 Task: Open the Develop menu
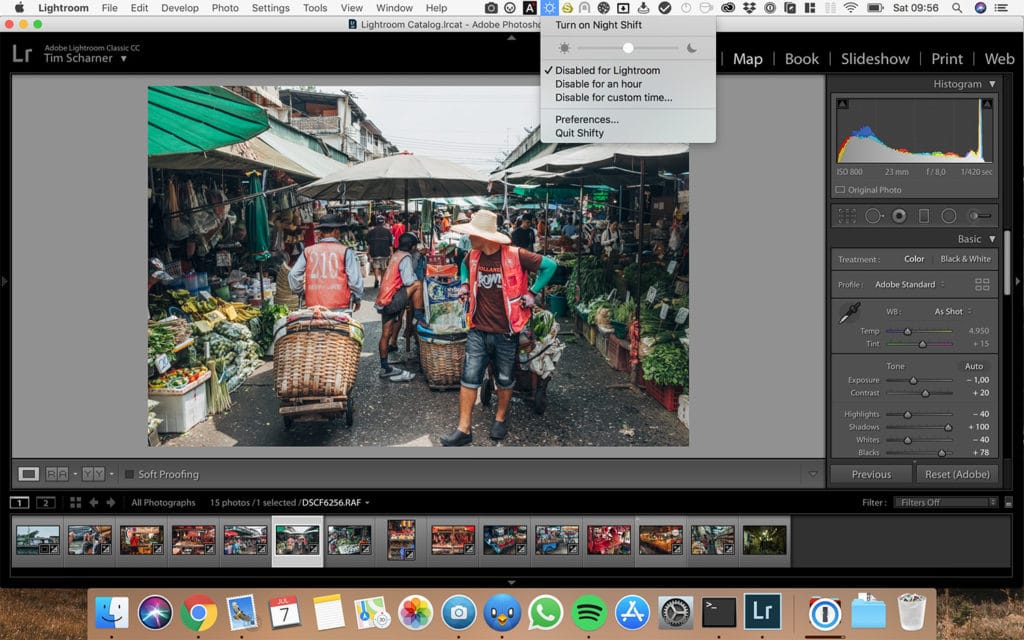[180, 8]
